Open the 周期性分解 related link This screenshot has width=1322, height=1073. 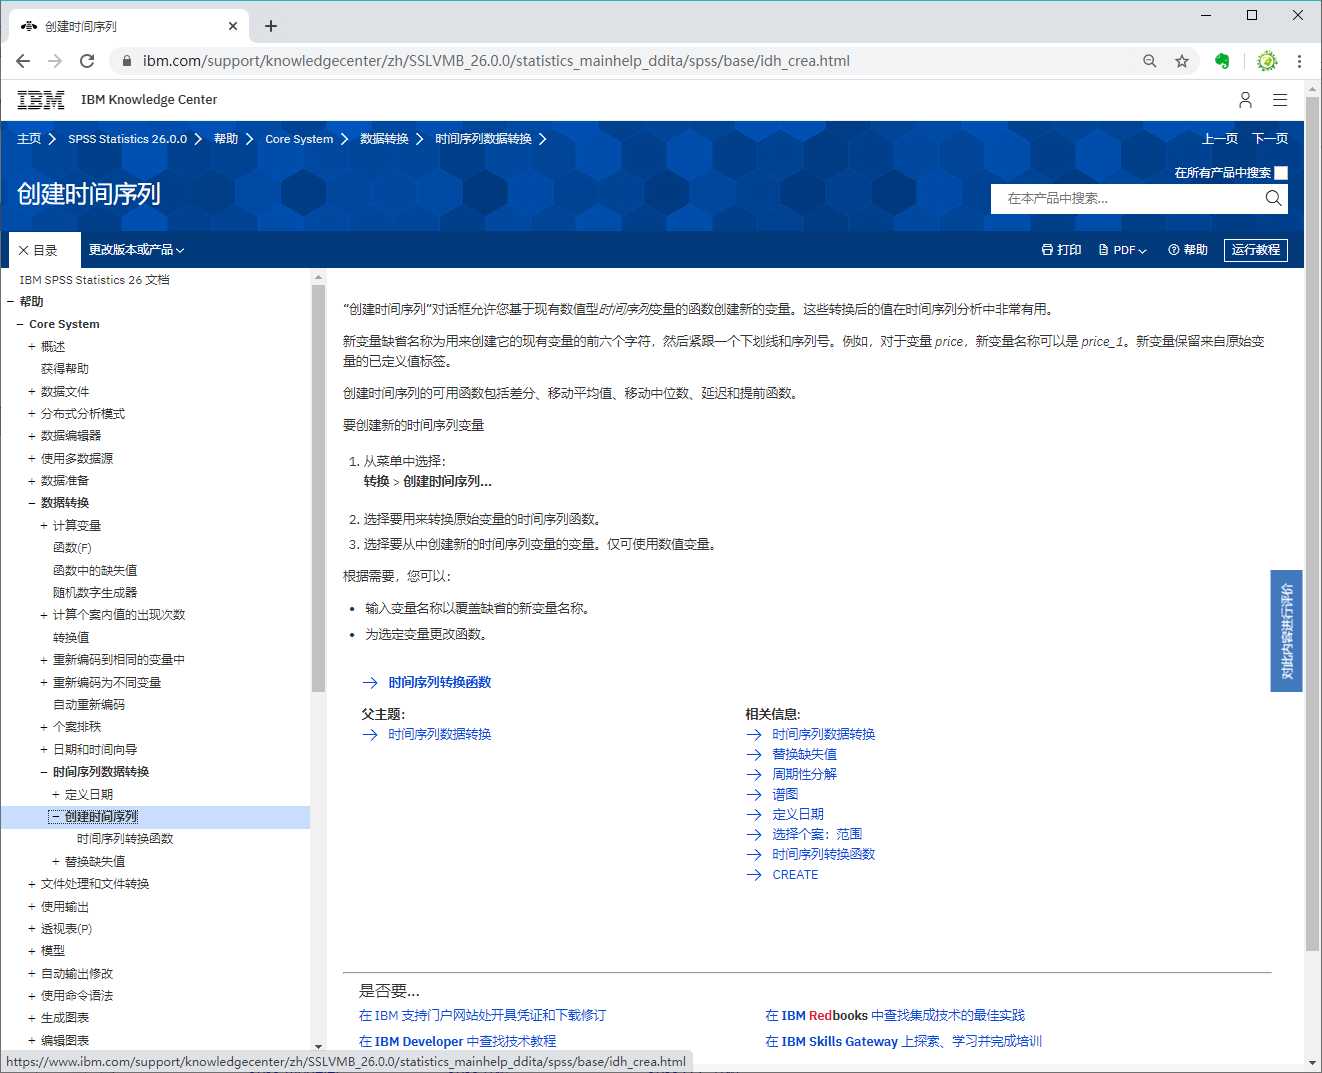[x=804, y=774]
